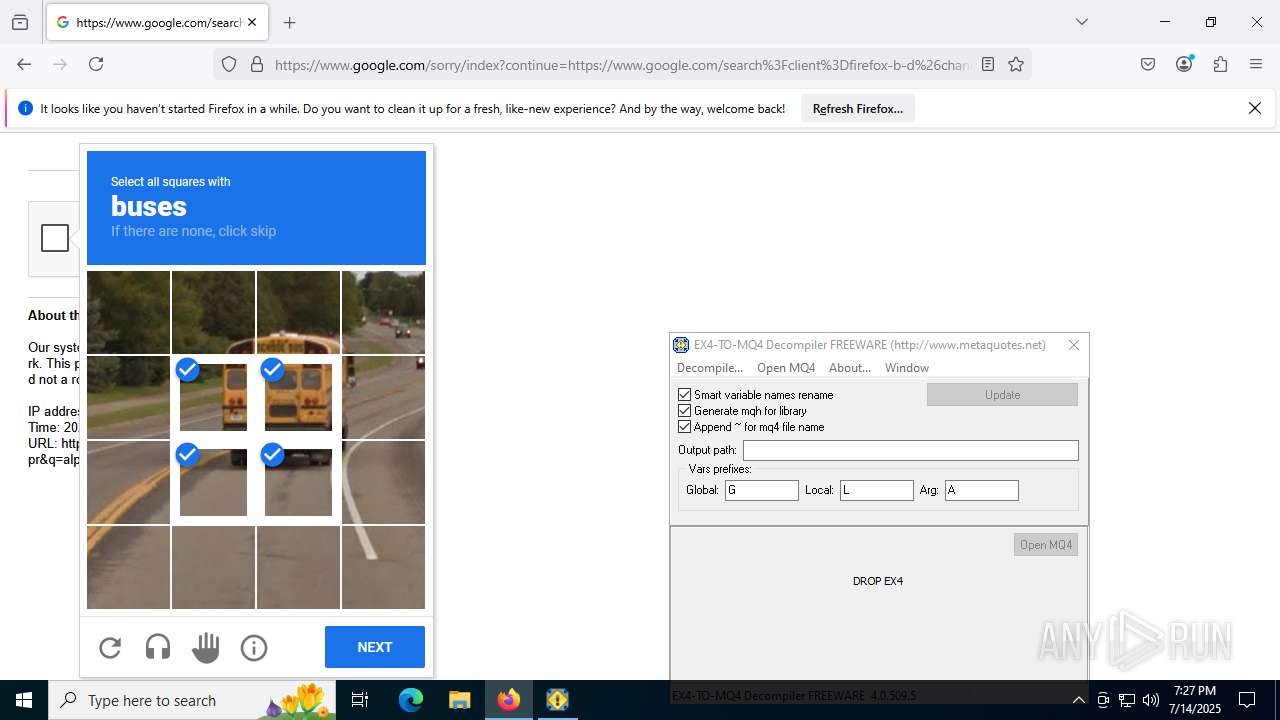The image size is (1280, 720).
Task: Switch to the Google sorry page tab
Action: tap(157, 22)
